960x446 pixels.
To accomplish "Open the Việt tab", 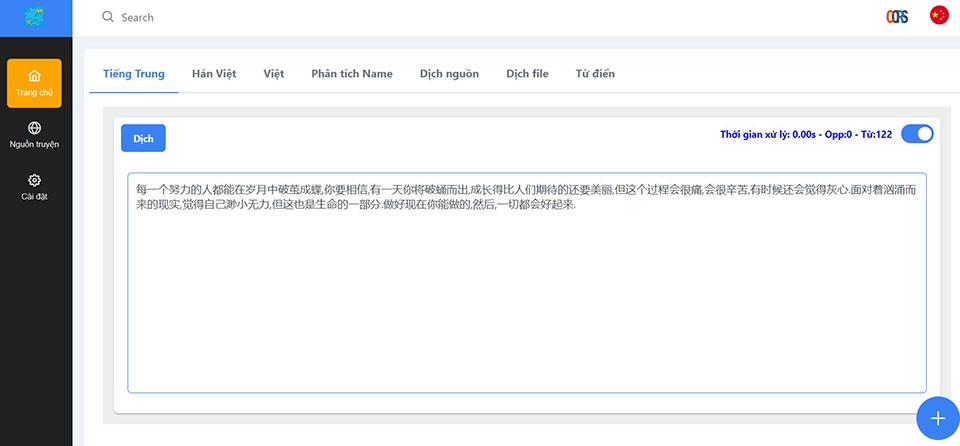I will click(x=274, y=74).
